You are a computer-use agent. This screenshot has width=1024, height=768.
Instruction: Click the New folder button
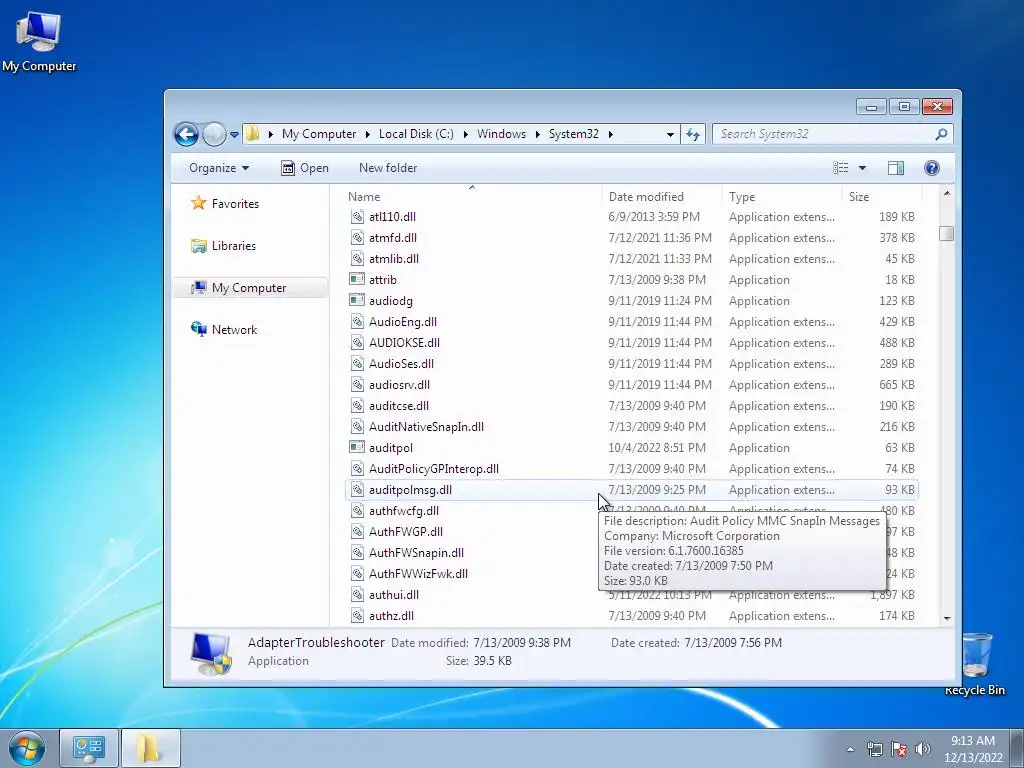(388, 168)
